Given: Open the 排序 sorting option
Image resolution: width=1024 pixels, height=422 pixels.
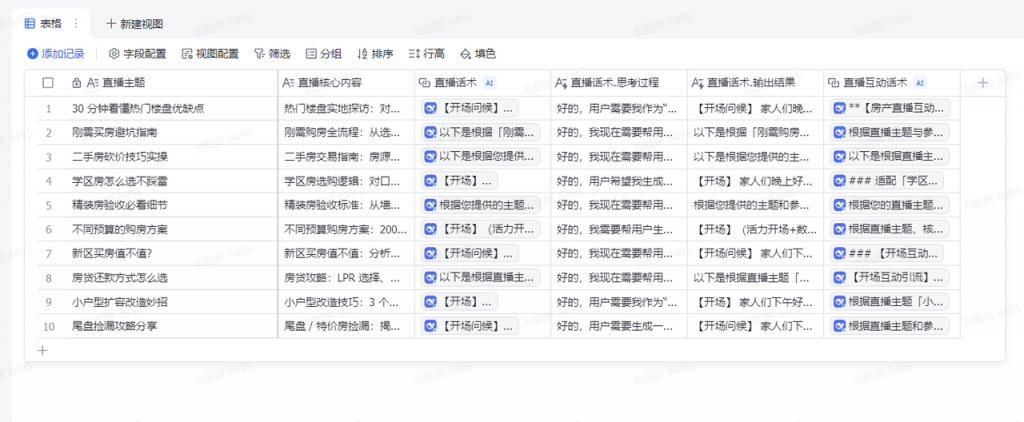Looking at the screenshot, I should [376, 54].
